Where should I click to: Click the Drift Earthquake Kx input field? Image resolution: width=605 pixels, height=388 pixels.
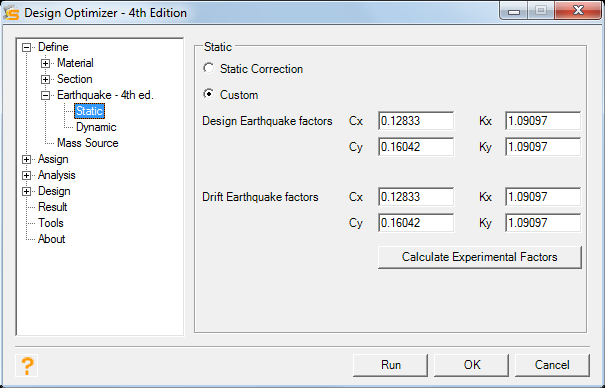[543, 197]
